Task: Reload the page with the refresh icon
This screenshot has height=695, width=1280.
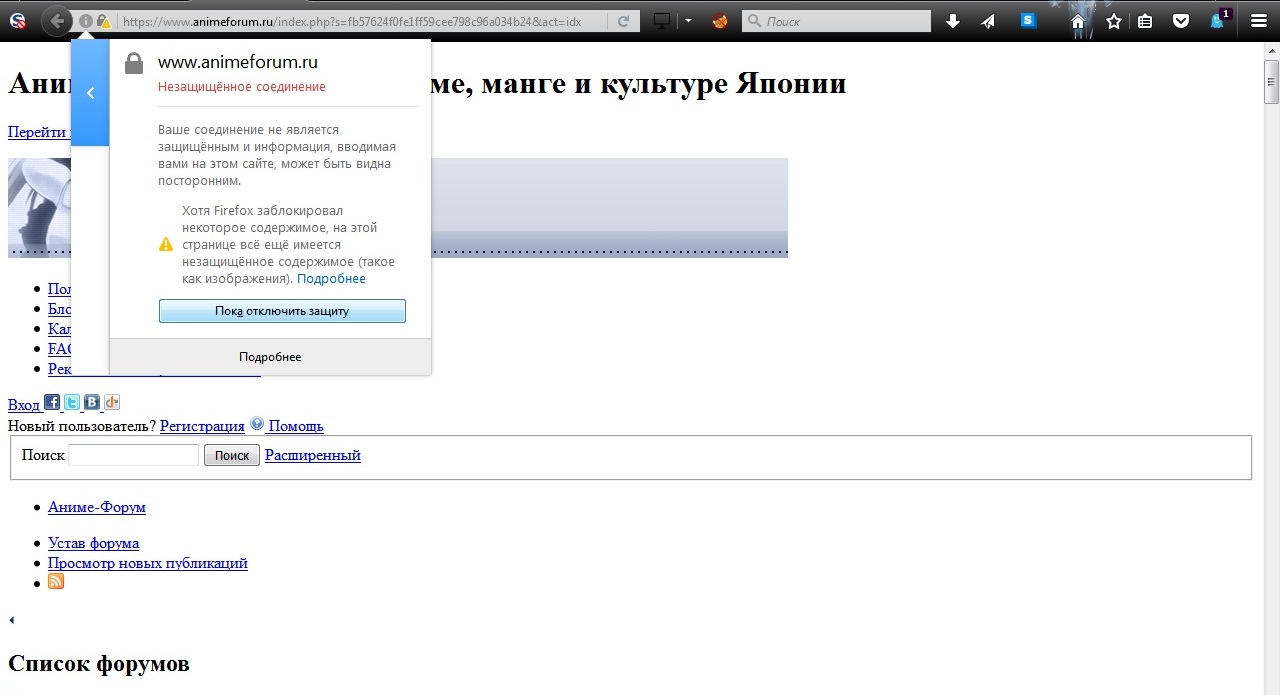Action: tap(624, 21)
